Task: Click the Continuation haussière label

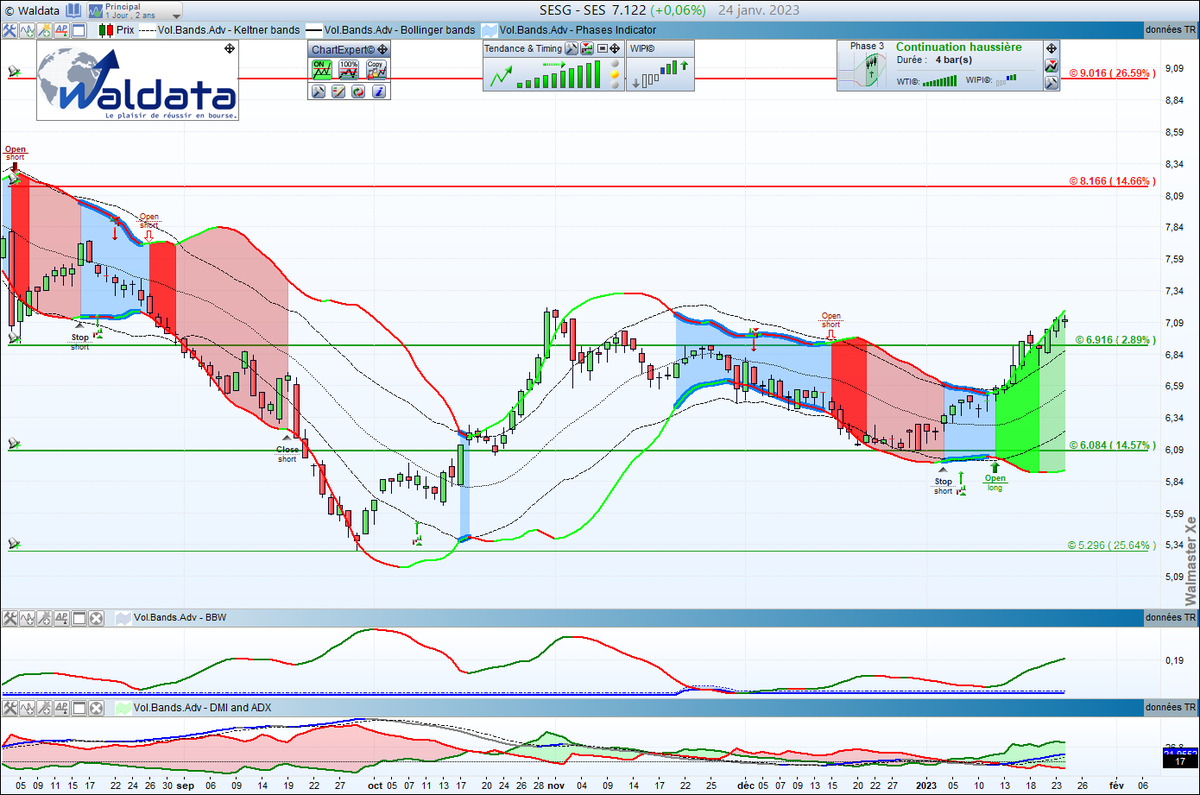Action: pyautogui.click(x=959, y=47)
